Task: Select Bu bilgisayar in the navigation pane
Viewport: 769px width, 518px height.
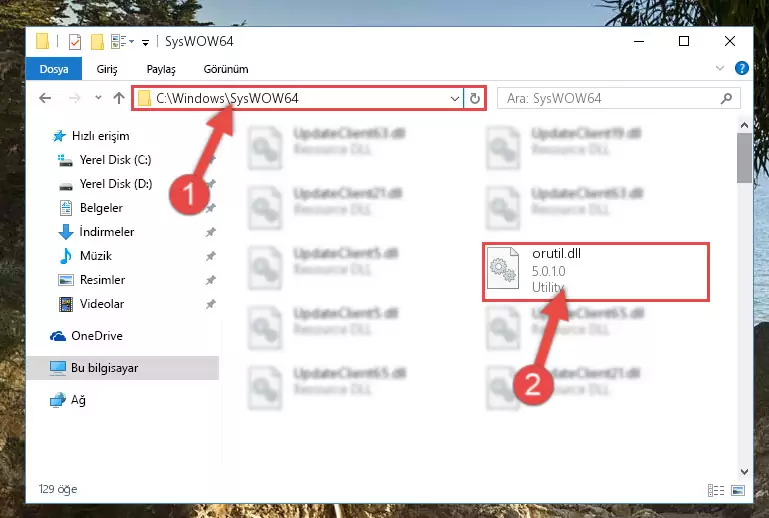Action: tap(123, 368)
